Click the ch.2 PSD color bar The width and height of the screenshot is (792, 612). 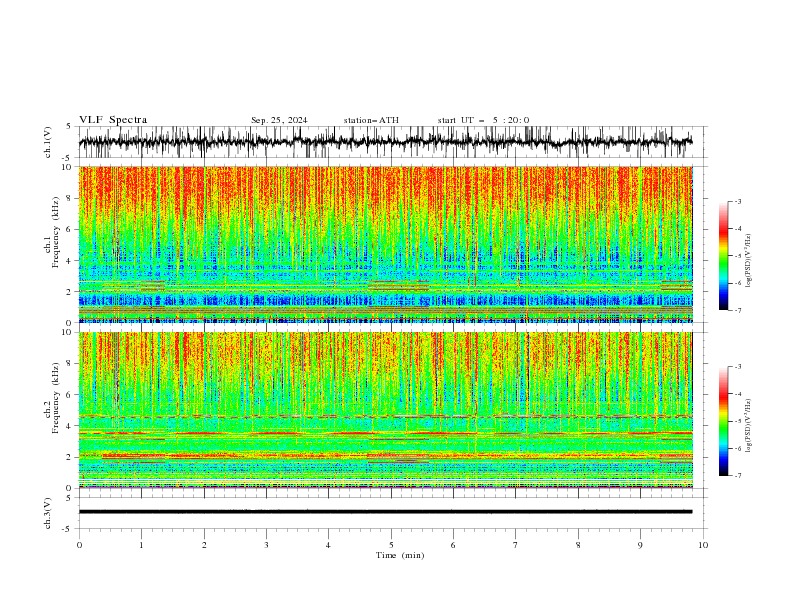pos(723,421)
